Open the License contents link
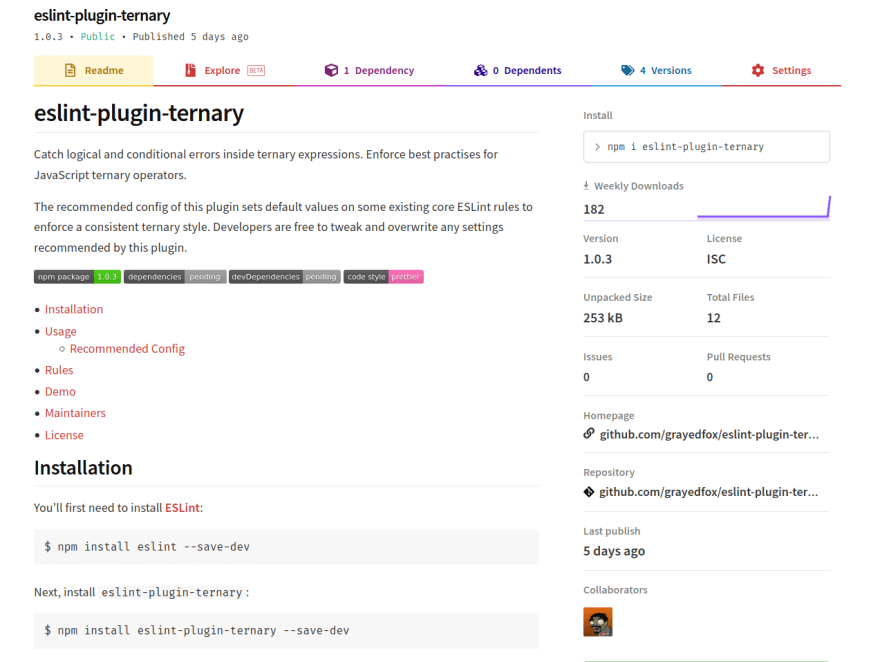The width and height of the screenshot is (880, 662). (x=64, y=435)
